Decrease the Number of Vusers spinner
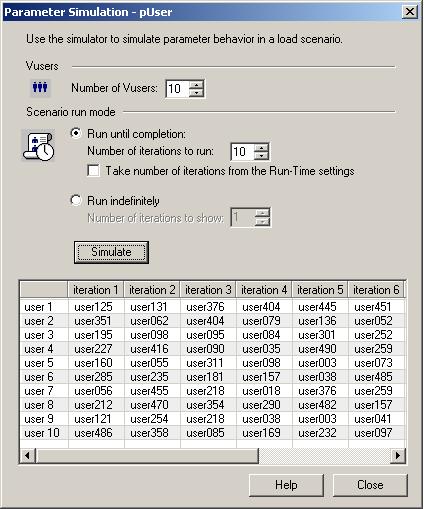424x509 pixels. click(x=196, y=93)
